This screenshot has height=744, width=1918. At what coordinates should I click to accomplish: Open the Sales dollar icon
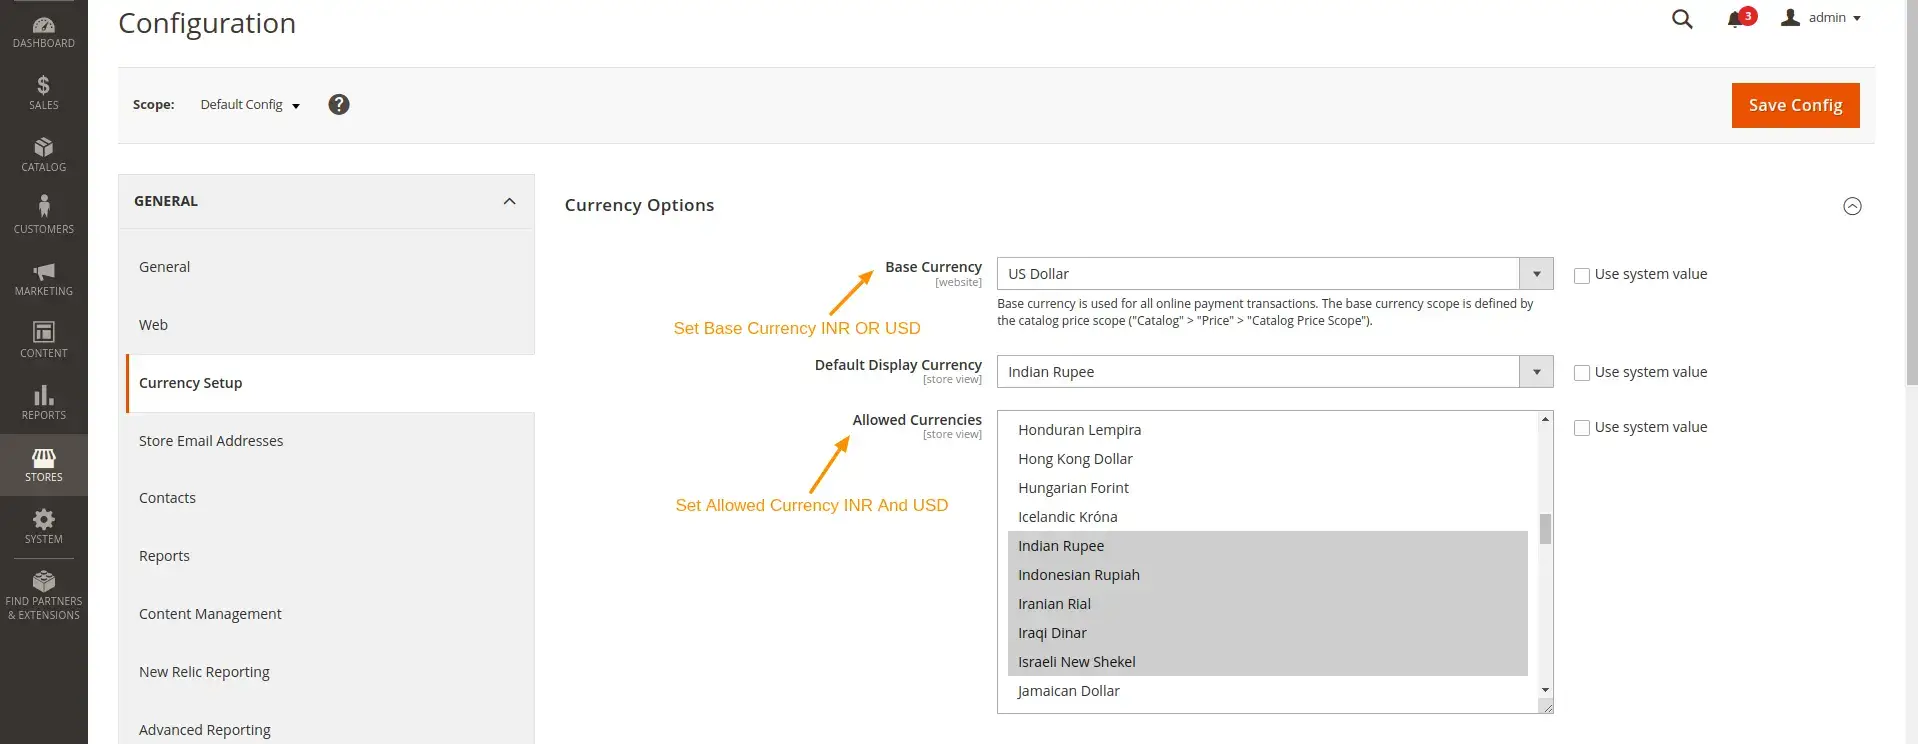click(43, 85)
